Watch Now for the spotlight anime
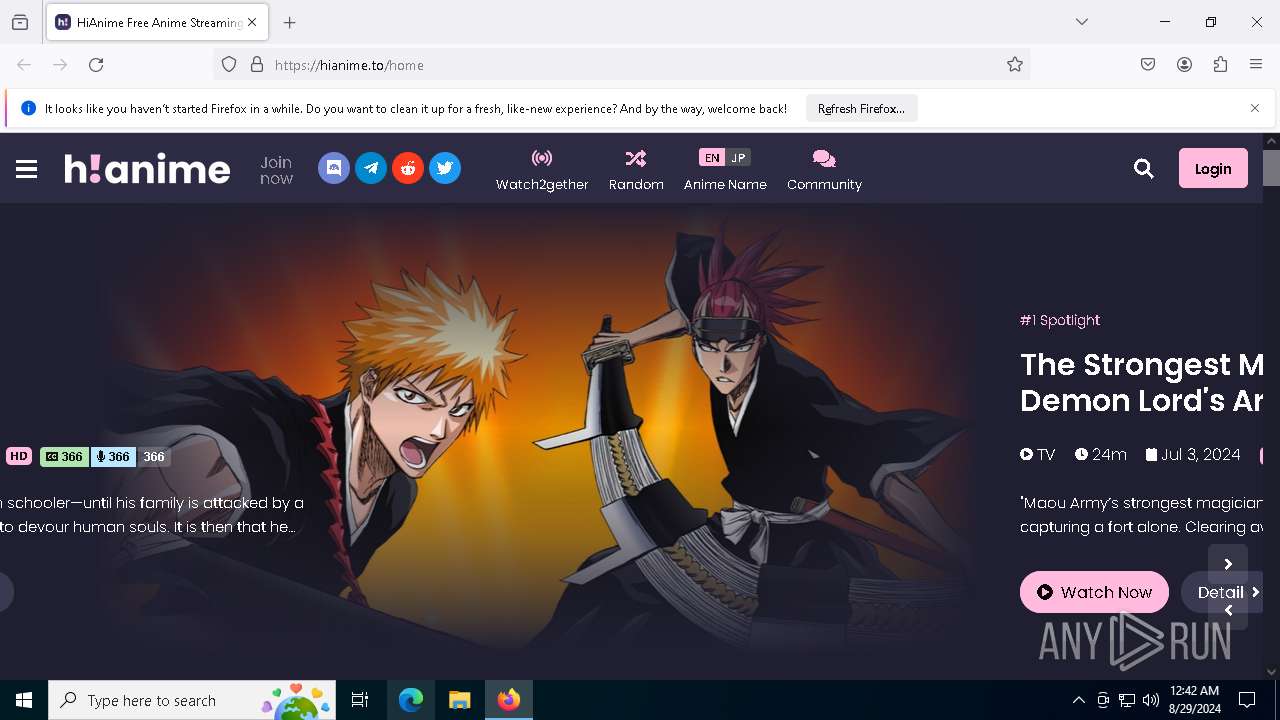The image size is (1280, 720). click(1094, 592)
